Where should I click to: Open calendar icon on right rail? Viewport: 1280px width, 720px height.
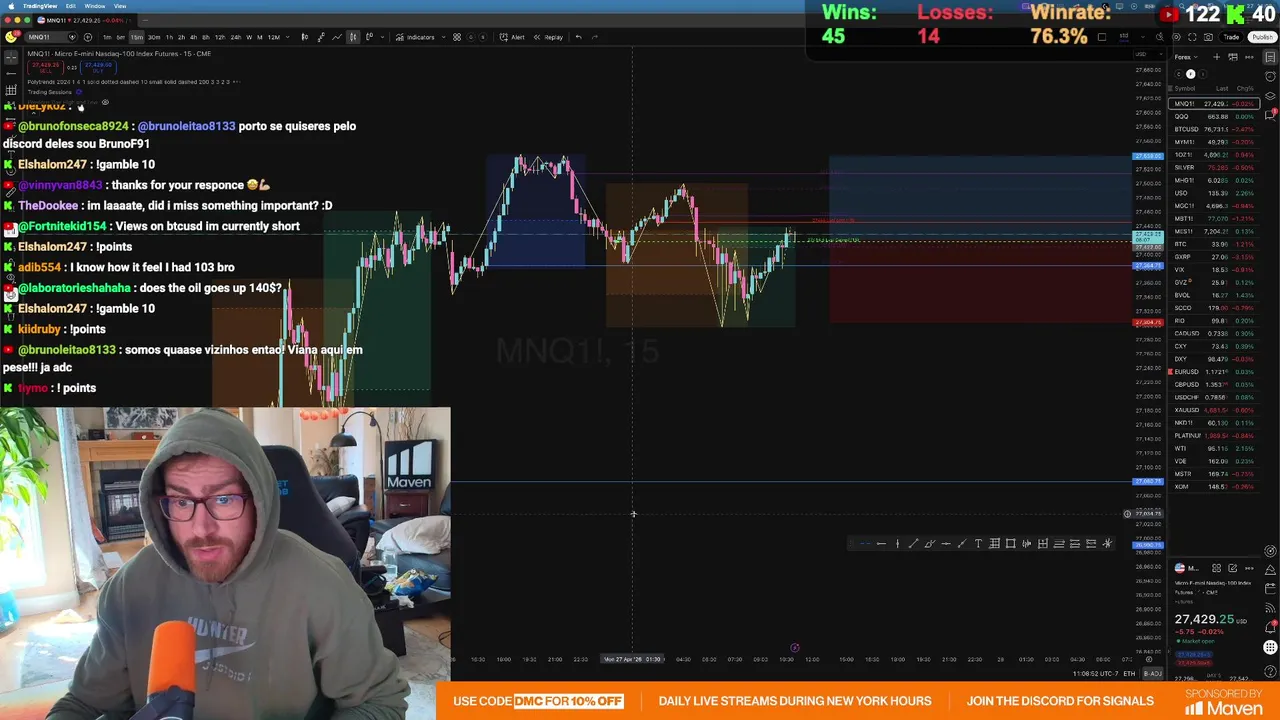click(1270, 589)
